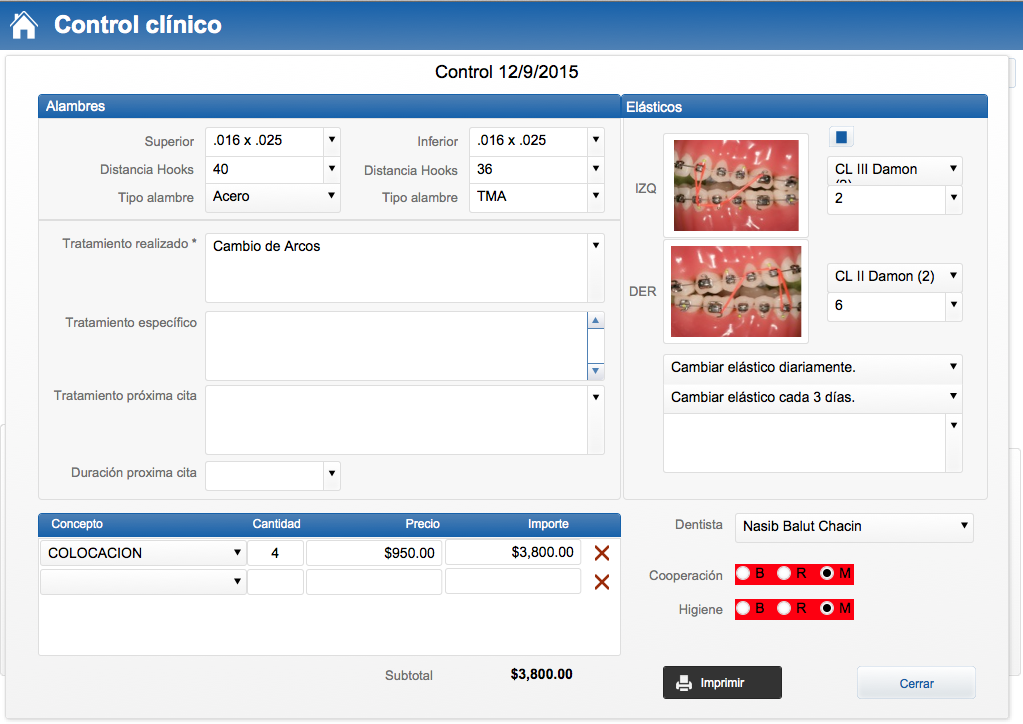Select the IZQ elastics photo
1023x724 pixels.
click(736, 186)
